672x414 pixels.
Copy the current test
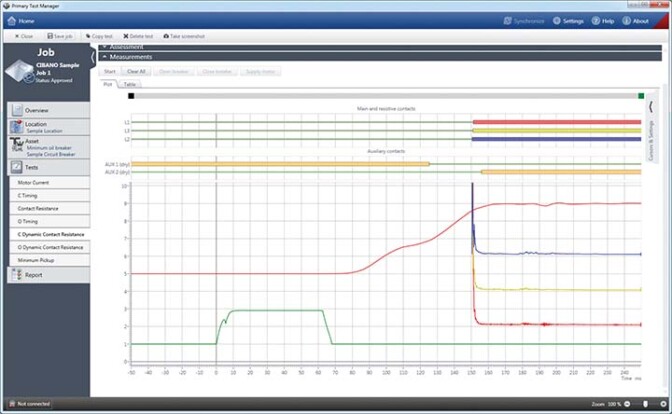click(x=99, y=36)
